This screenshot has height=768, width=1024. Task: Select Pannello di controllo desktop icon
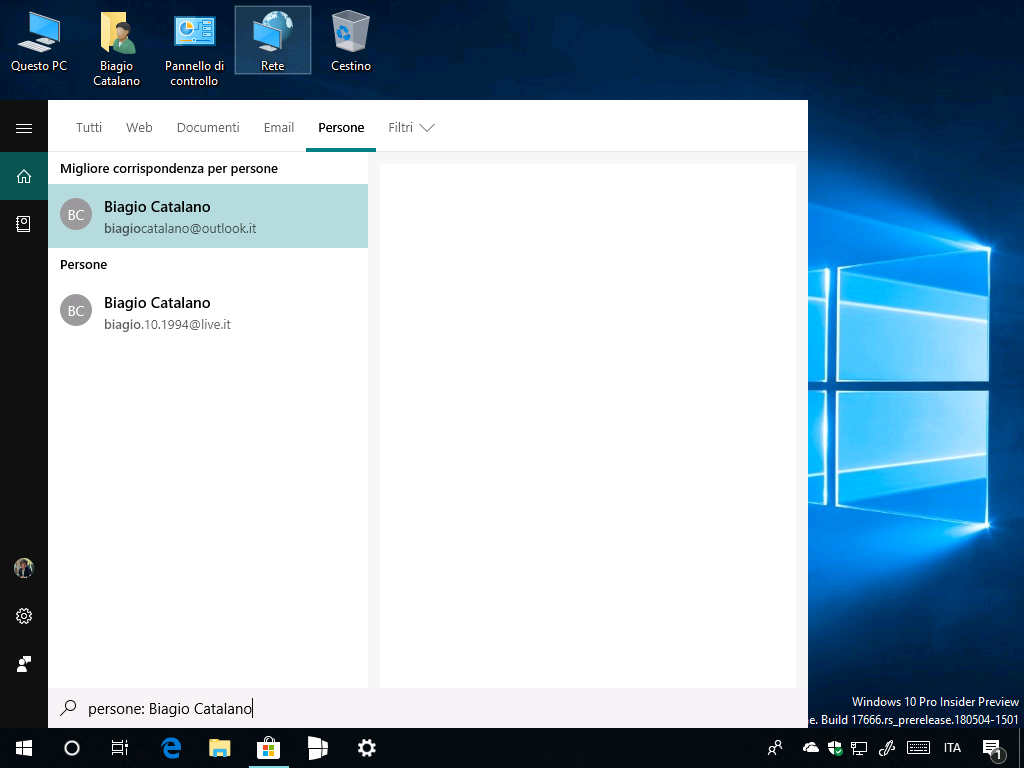tap(195, 50)
